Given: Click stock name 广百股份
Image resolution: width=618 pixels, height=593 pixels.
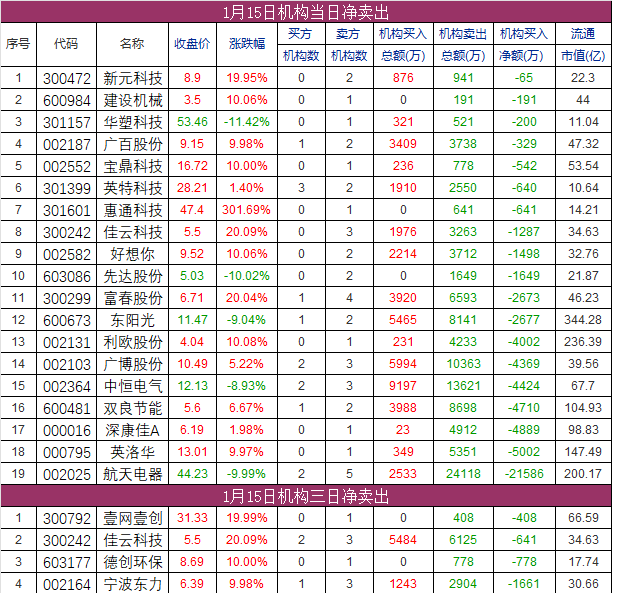Looking at the screenshot, I should tap(133, 145).
